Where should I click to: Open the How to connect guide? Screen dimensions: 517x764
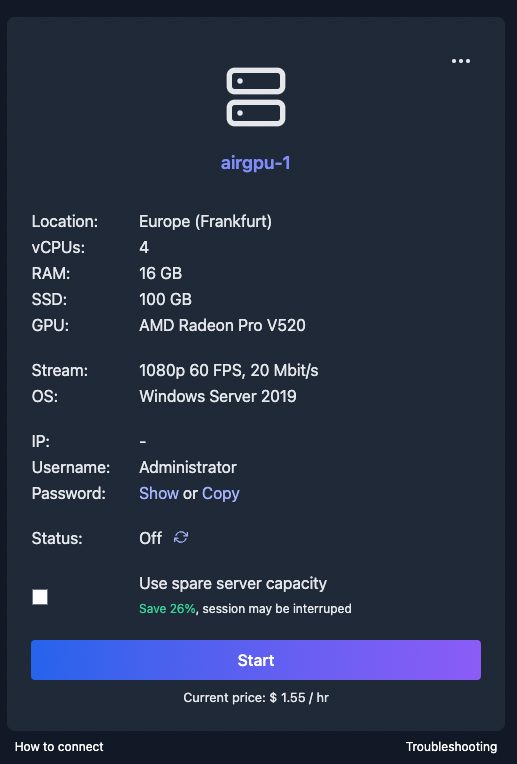(x=59, y=746)
